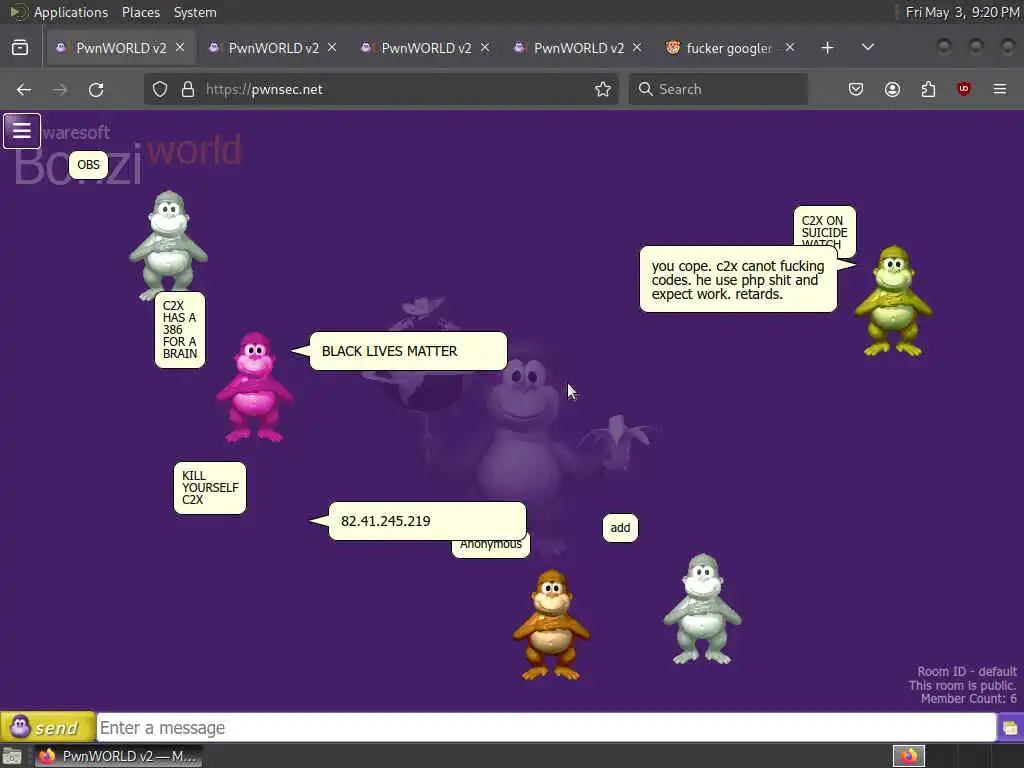Click the uBlock Origin toolbar icon
This screenshot has width=1024, height=768.
(x=964, y=89)
